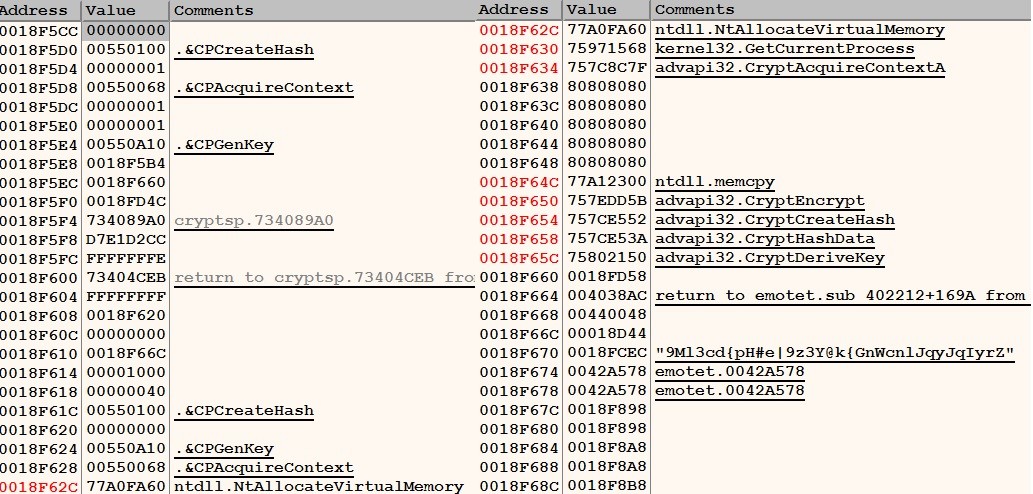This screenshot has height=494, width=1033.
Task: Select the emotet.0042A578 comment in row 0018F674
Action: click(x=730, y=371)
